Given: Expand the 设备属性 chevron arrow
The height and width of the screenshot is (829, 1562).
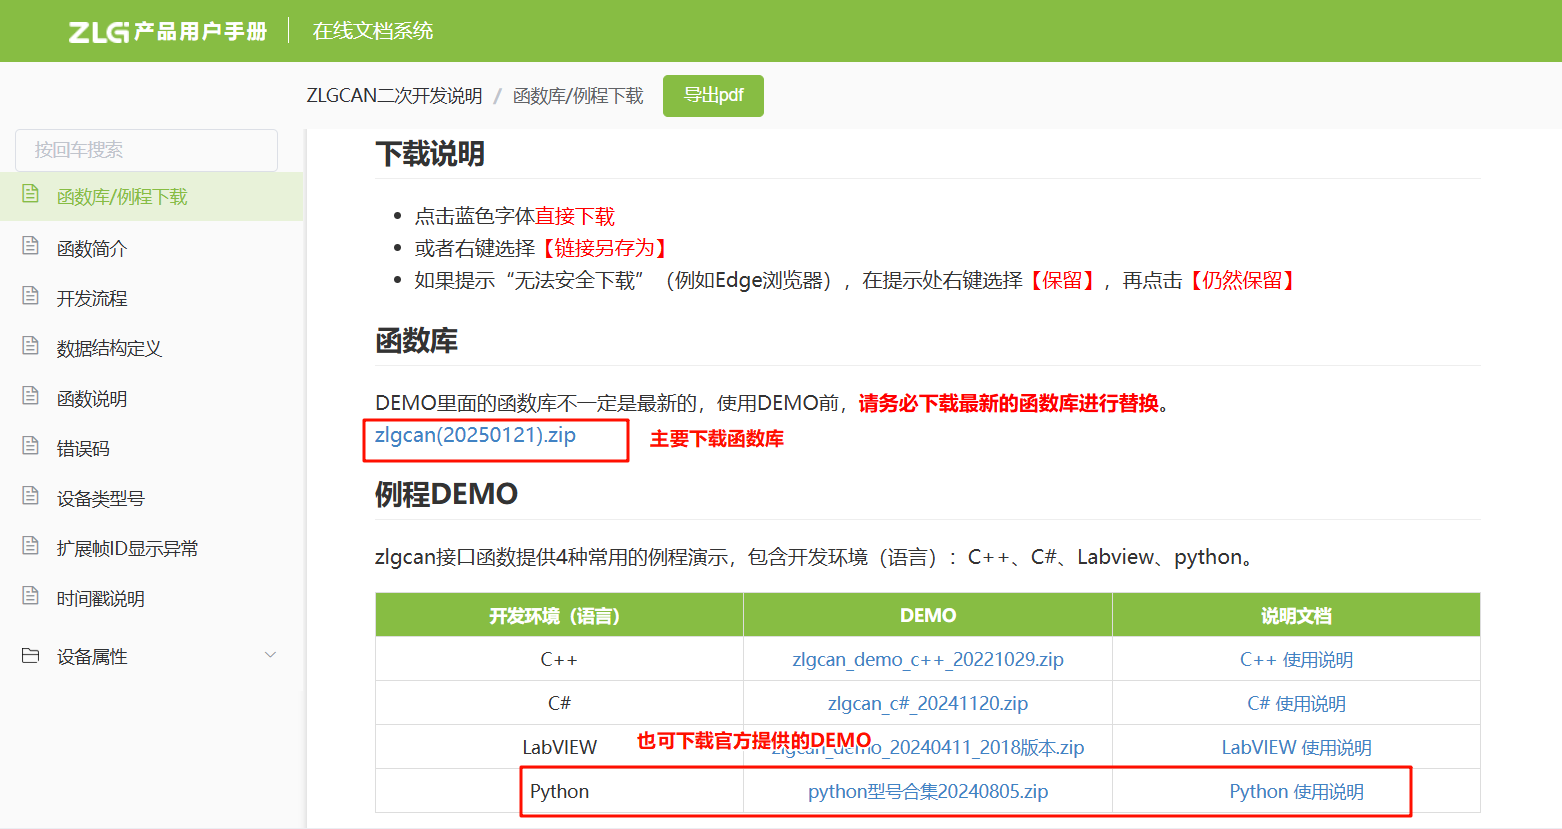Looking at the screenshot, I should (270, 655).
